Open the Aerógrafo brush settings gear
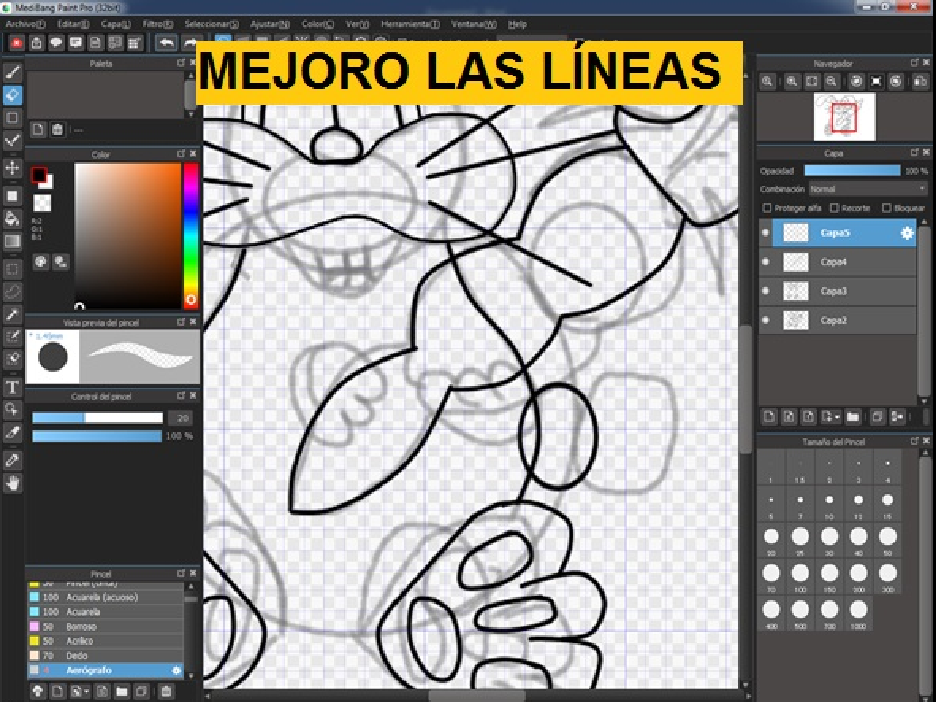Image resolution: width=936 pixels, height=702 pixels. point(176,670)
